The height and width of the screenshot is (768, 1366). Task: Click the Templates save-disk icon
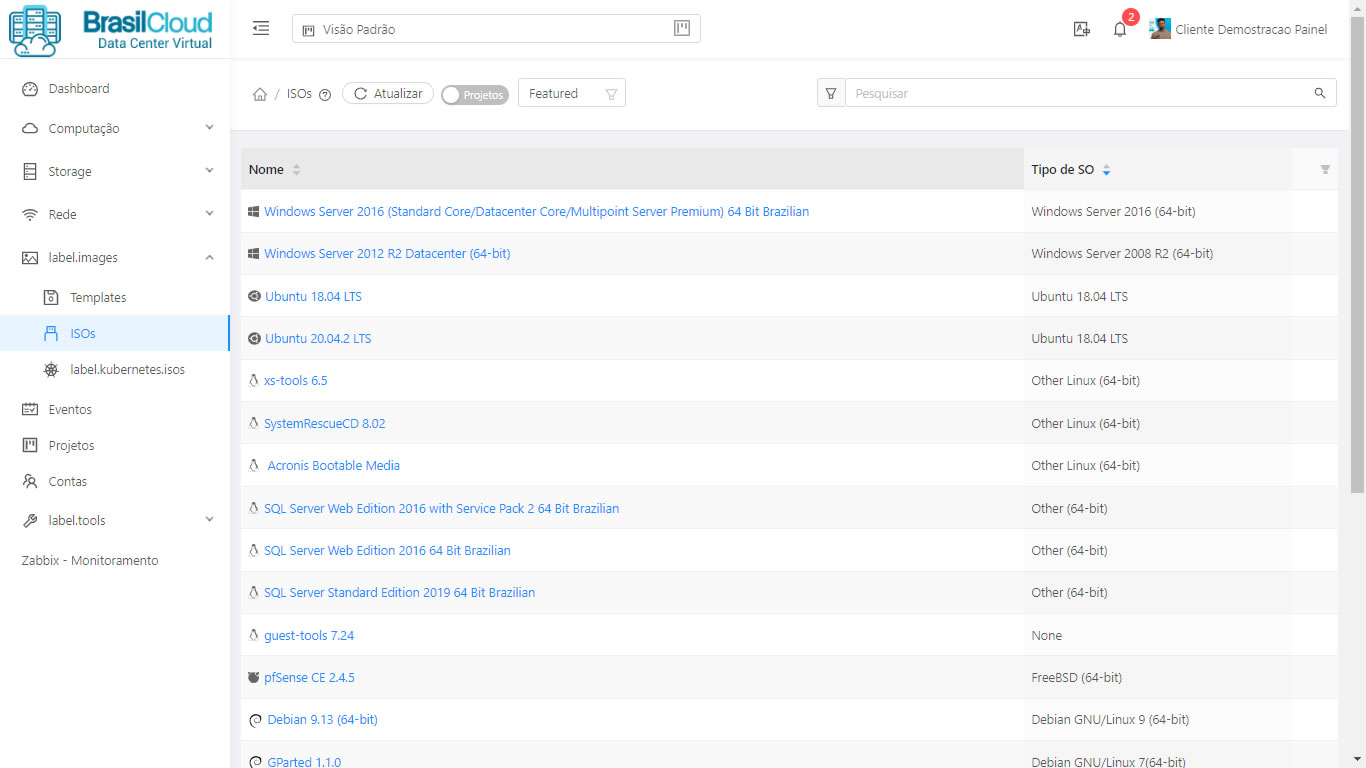pyautogui.click(x=51, y=297)
